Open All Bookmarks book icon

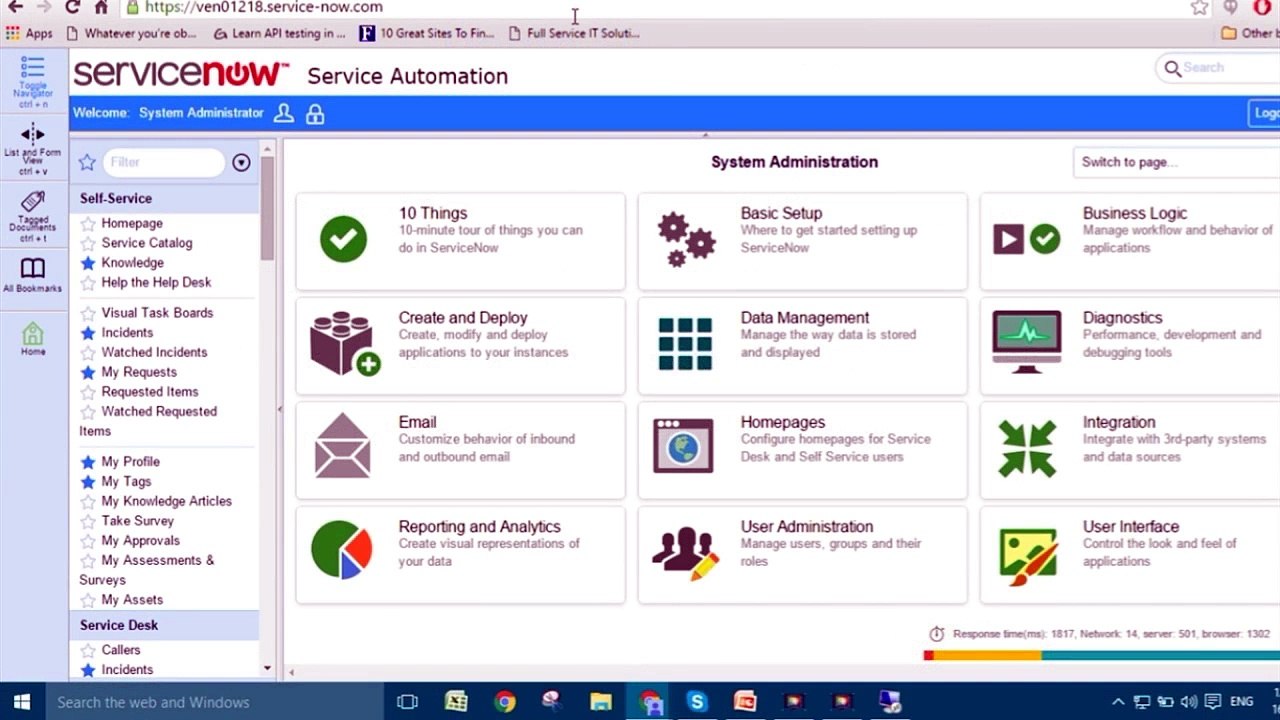coord(33,268)
